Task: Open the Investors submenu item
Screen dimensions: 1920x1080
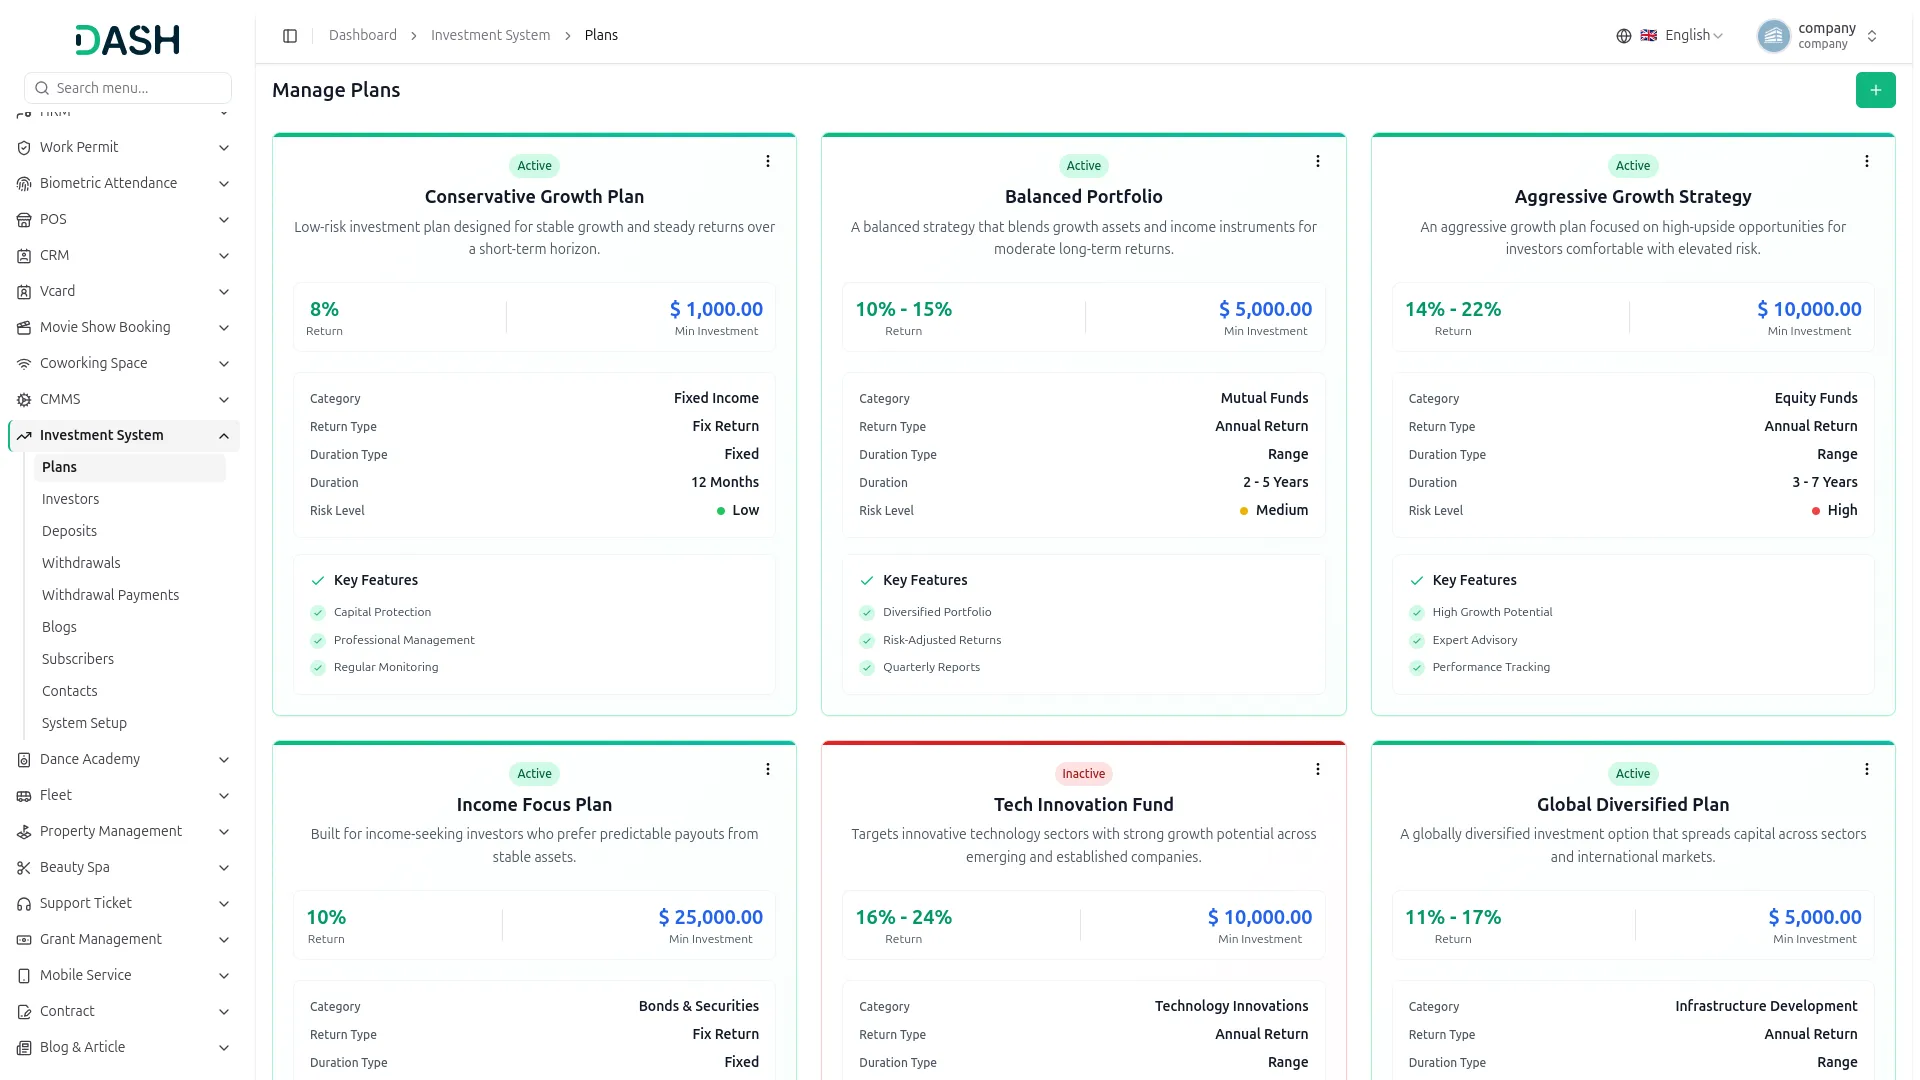Action: (x=130, y=499)
